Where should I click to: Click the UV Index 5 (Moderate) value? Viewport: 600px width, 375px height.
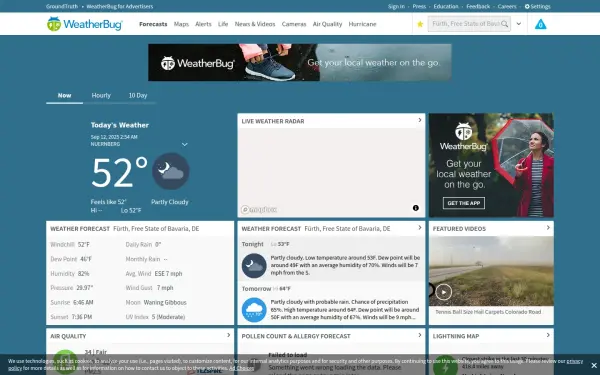click(x=168, y=317)
